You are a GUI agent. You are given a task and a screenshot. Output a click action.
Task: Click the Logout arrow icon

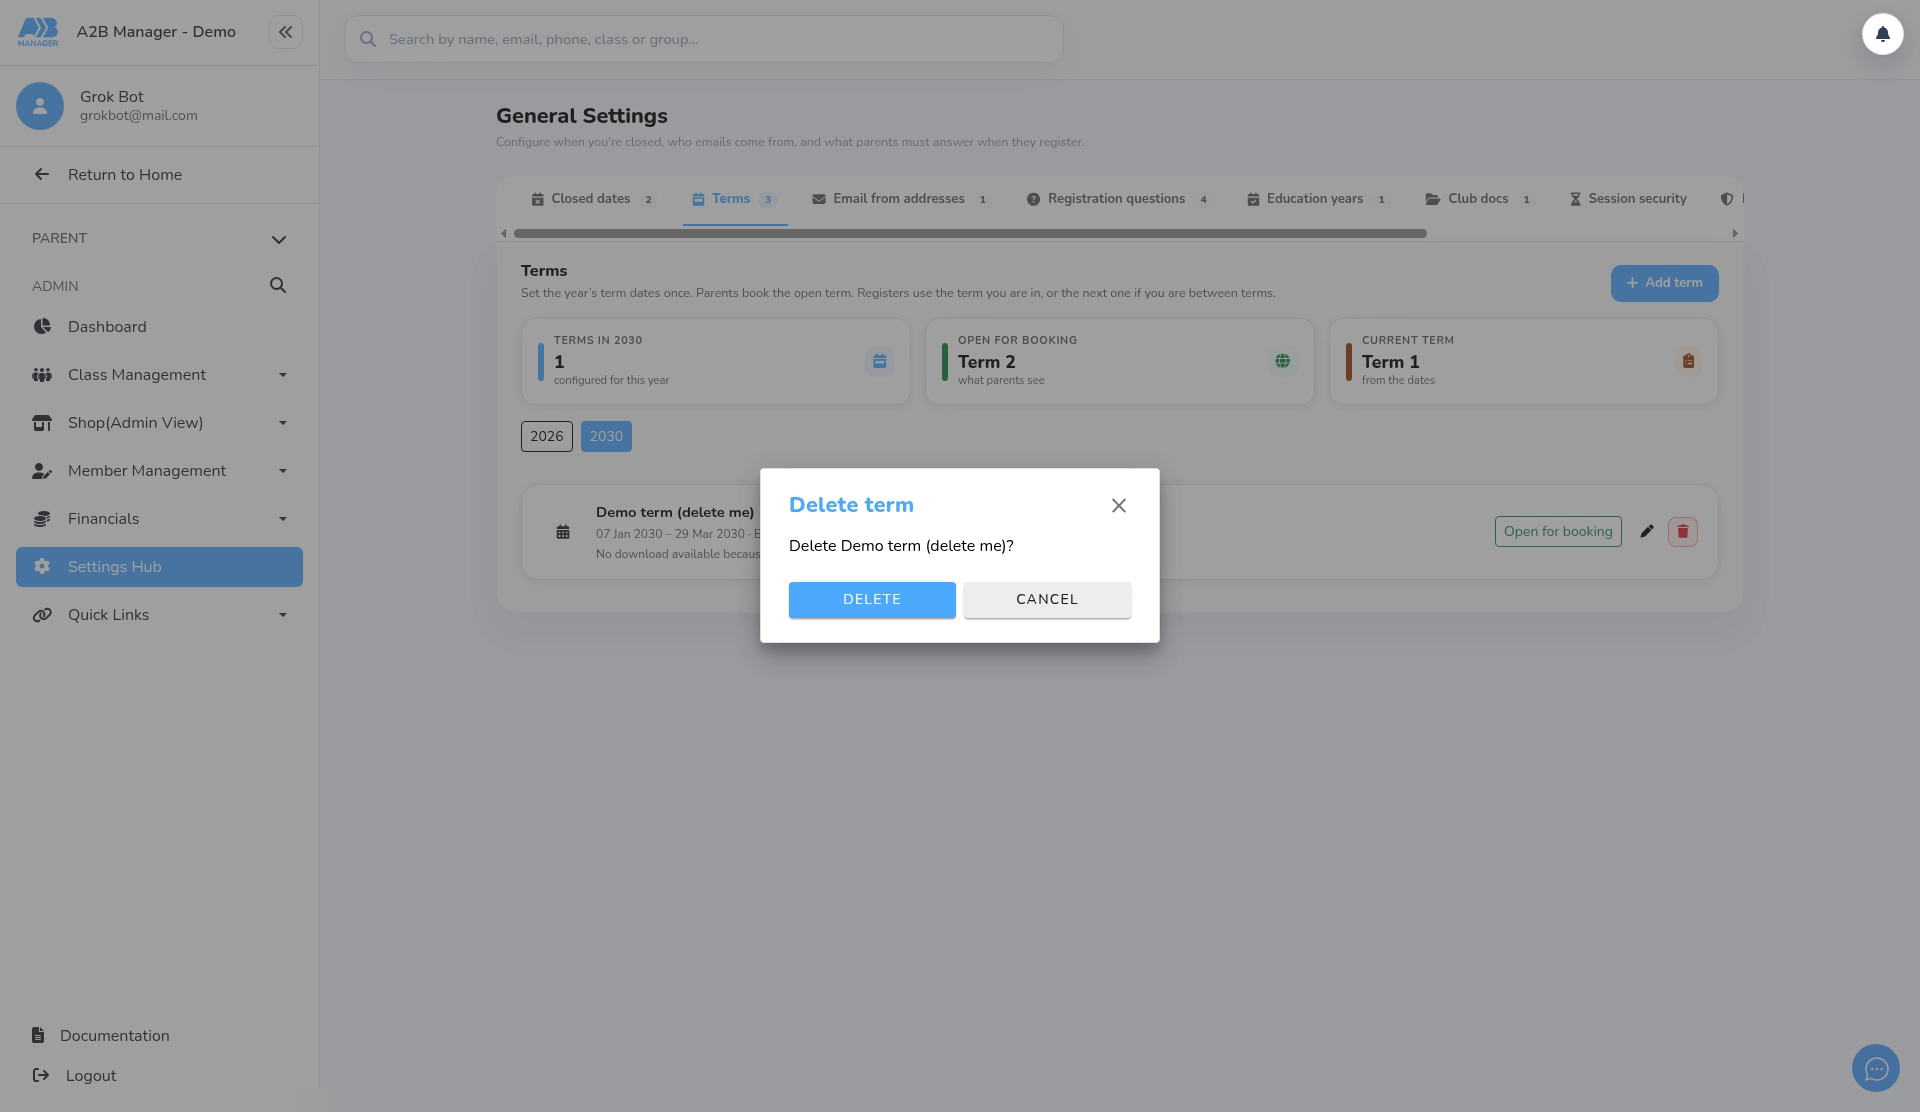click(41, 1075)
